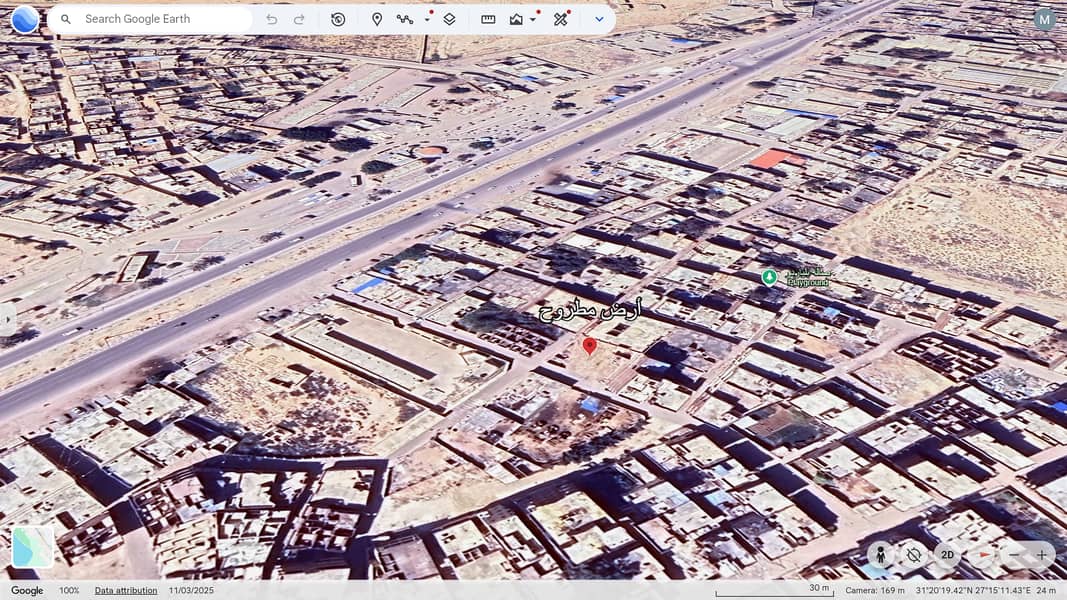The image size is (1067, 600).
Task: Expand the path drawing options arrow
Action: (427, 19)
